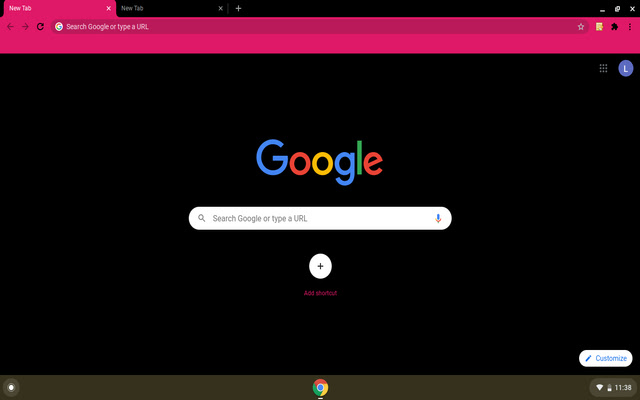
Task: Click the Google icon in the address bar
Action: click(59, 27)
